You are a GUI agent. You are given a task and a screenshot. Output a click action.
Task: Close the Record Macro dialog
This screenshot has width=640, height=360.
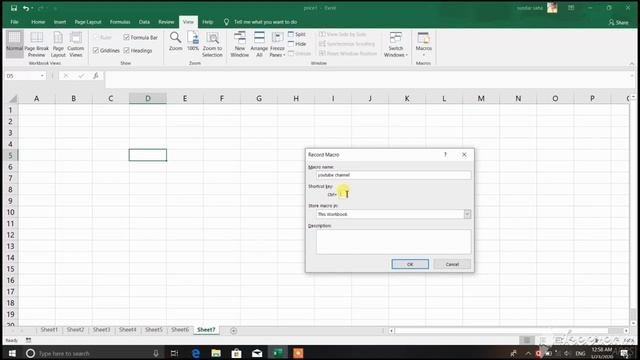pyautogui.click(x=464, y=154)
